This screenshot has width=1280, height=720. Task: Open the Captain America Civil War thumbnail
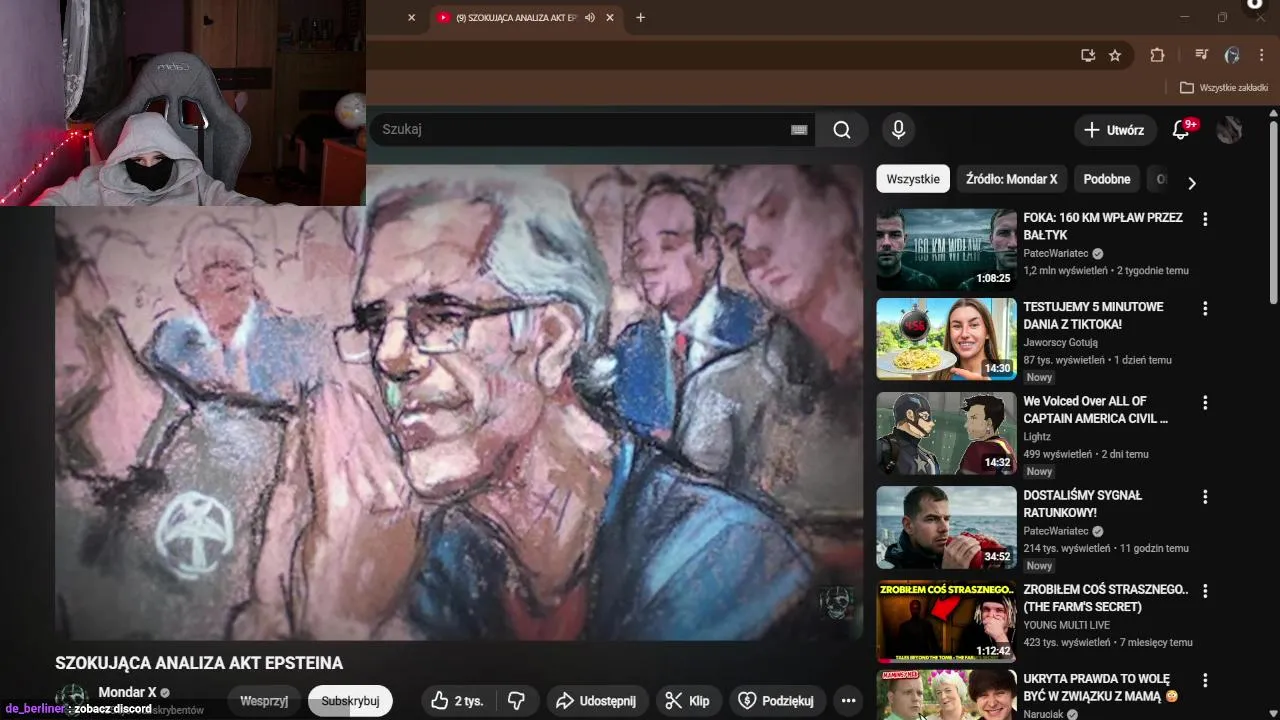(946, 433)
